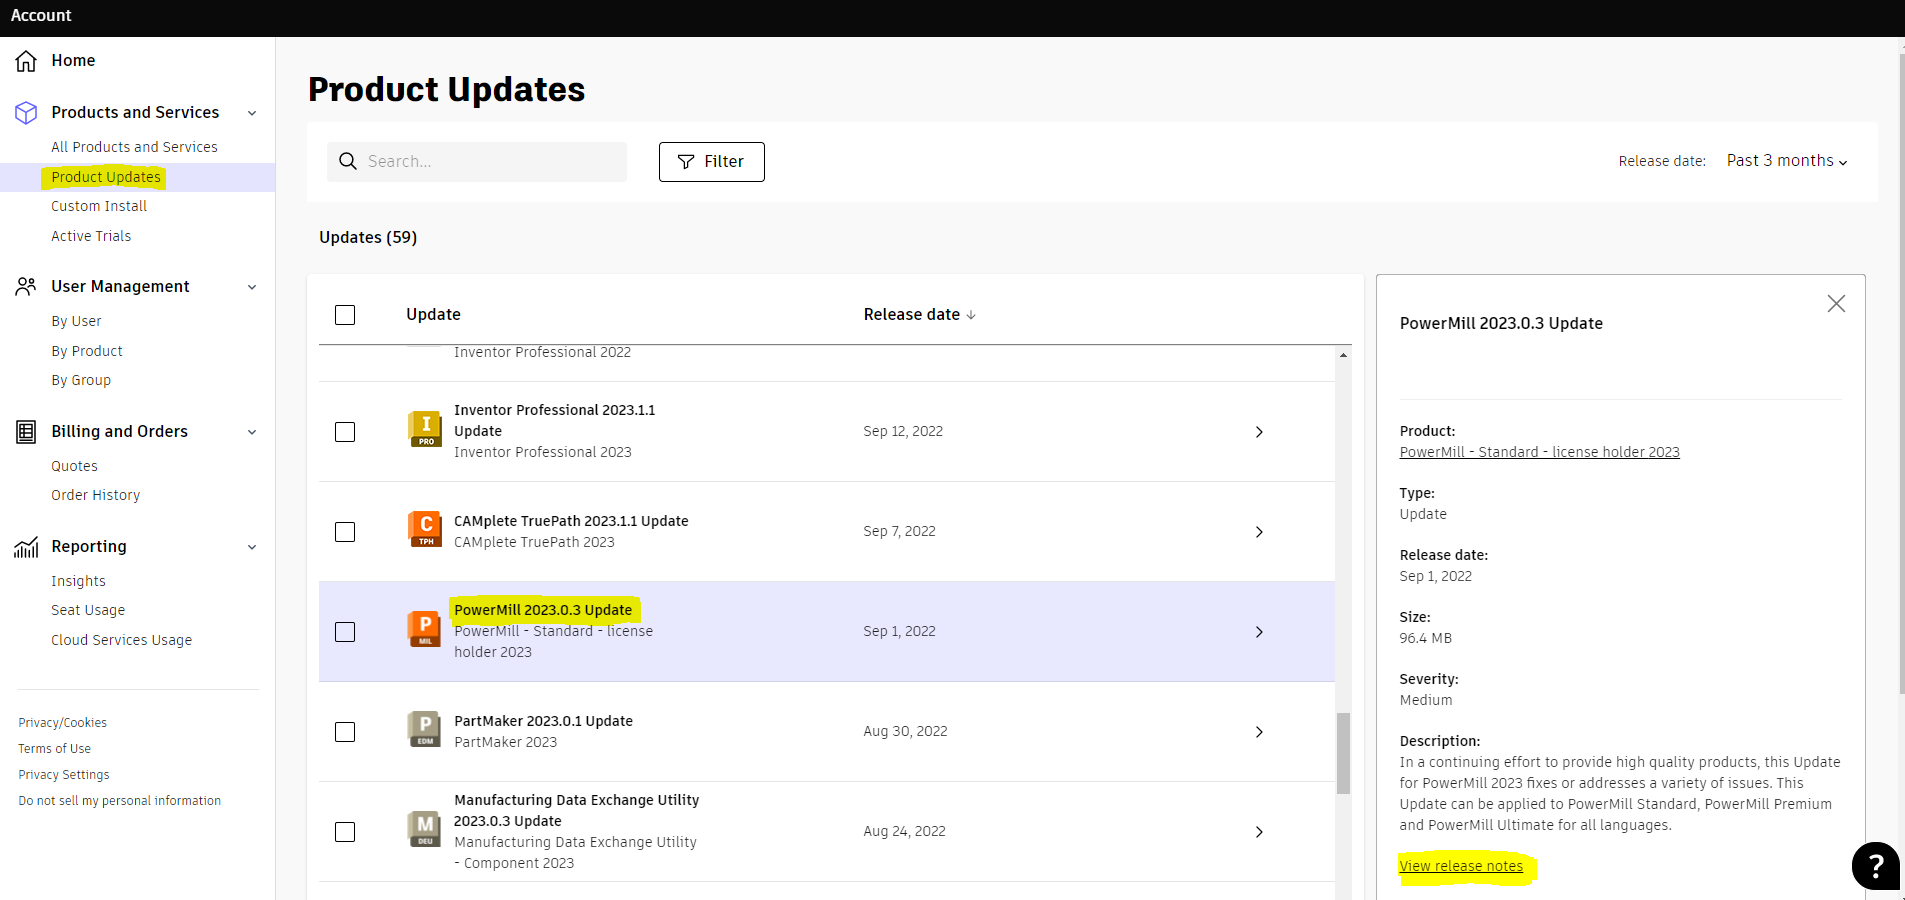Click the PartMaker EDM product icon
The width and height of the screenshot is (1905, 900).
click(425, 729)
